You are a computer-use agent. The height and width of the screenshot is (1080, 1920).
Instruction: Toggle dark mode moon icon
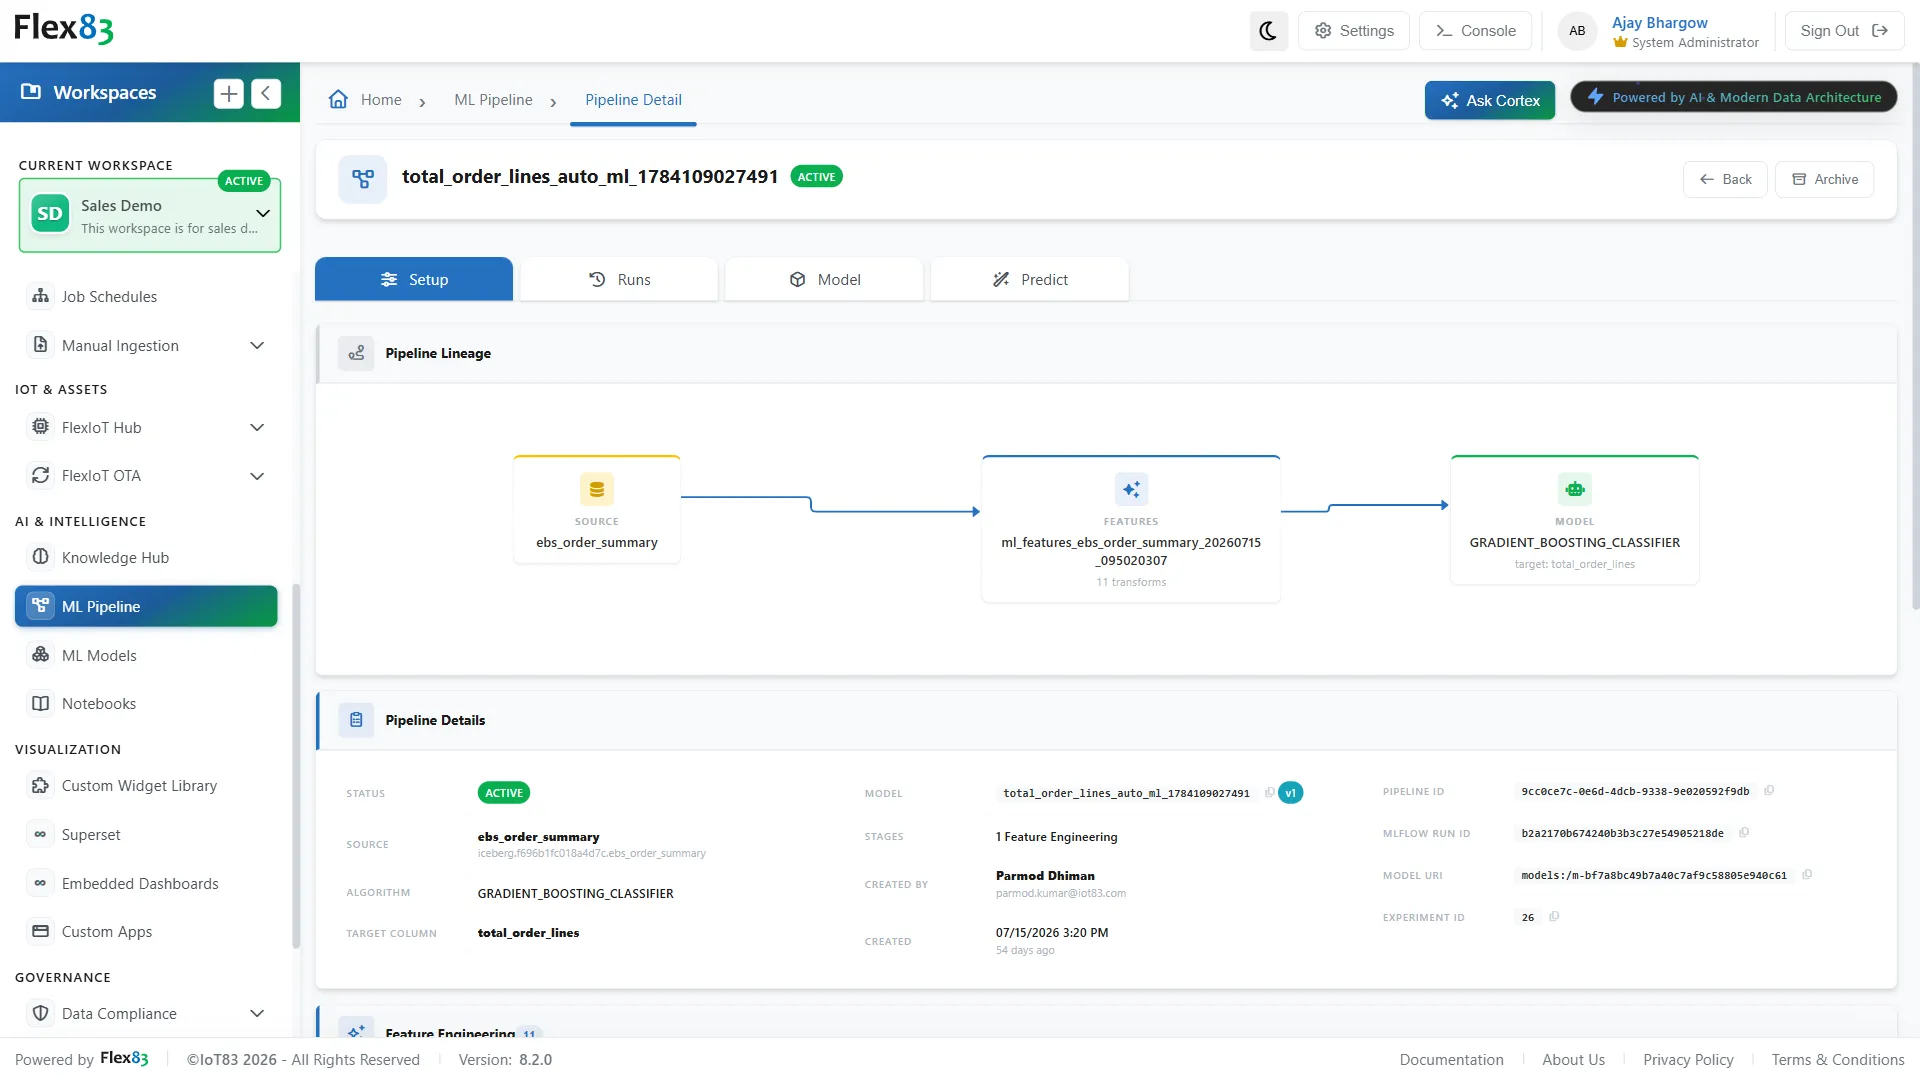click(1268, 31)
